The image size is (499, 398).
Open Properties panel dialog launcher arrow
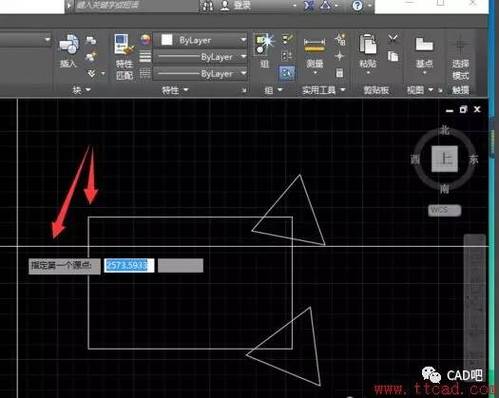[x=244, y=90]
